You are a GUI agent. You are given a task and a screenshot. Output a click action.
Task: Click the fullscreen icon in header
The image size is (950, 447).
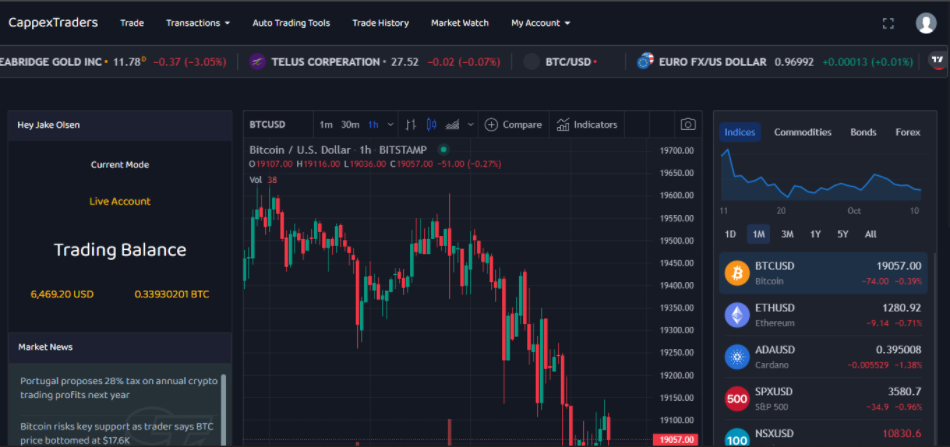point(887,23)
